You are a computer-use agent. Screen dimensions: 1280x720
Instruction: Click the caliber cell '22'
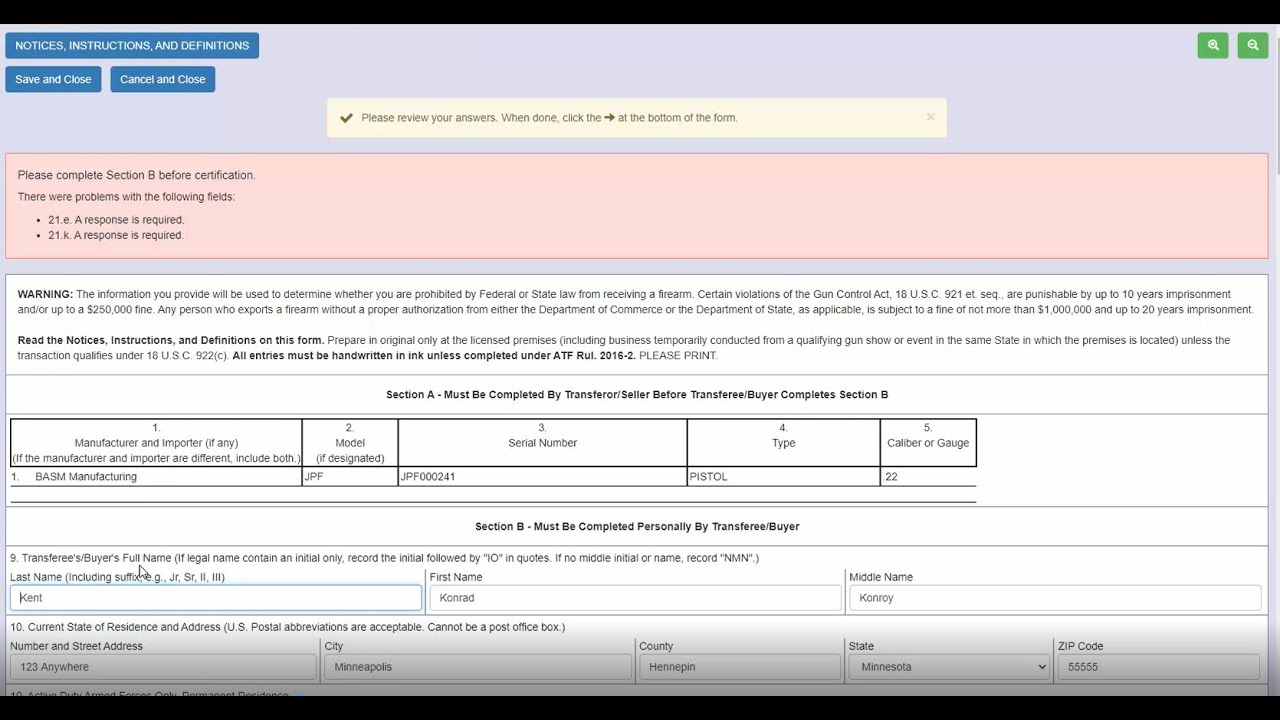[x=928, y=477]
